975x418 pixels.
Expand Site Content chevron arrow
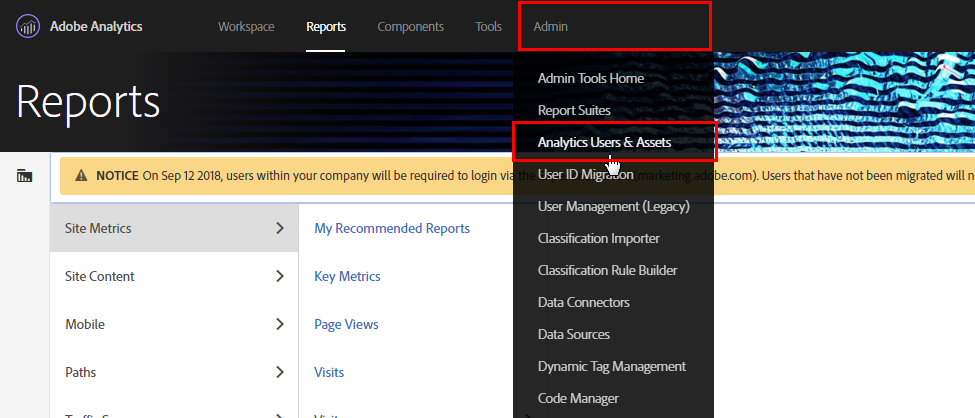(x=280, y=276)
